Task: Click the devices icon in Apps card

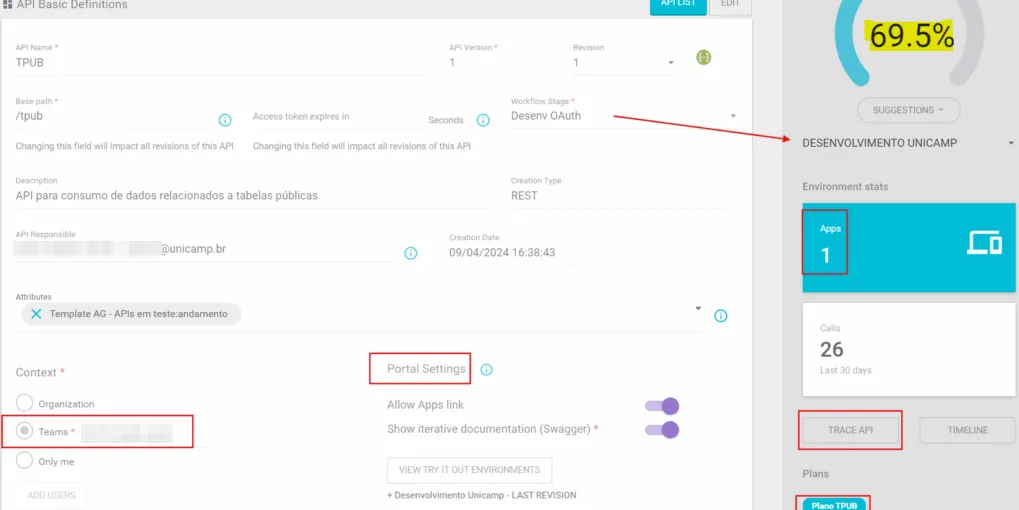Action: pos(984,242)
